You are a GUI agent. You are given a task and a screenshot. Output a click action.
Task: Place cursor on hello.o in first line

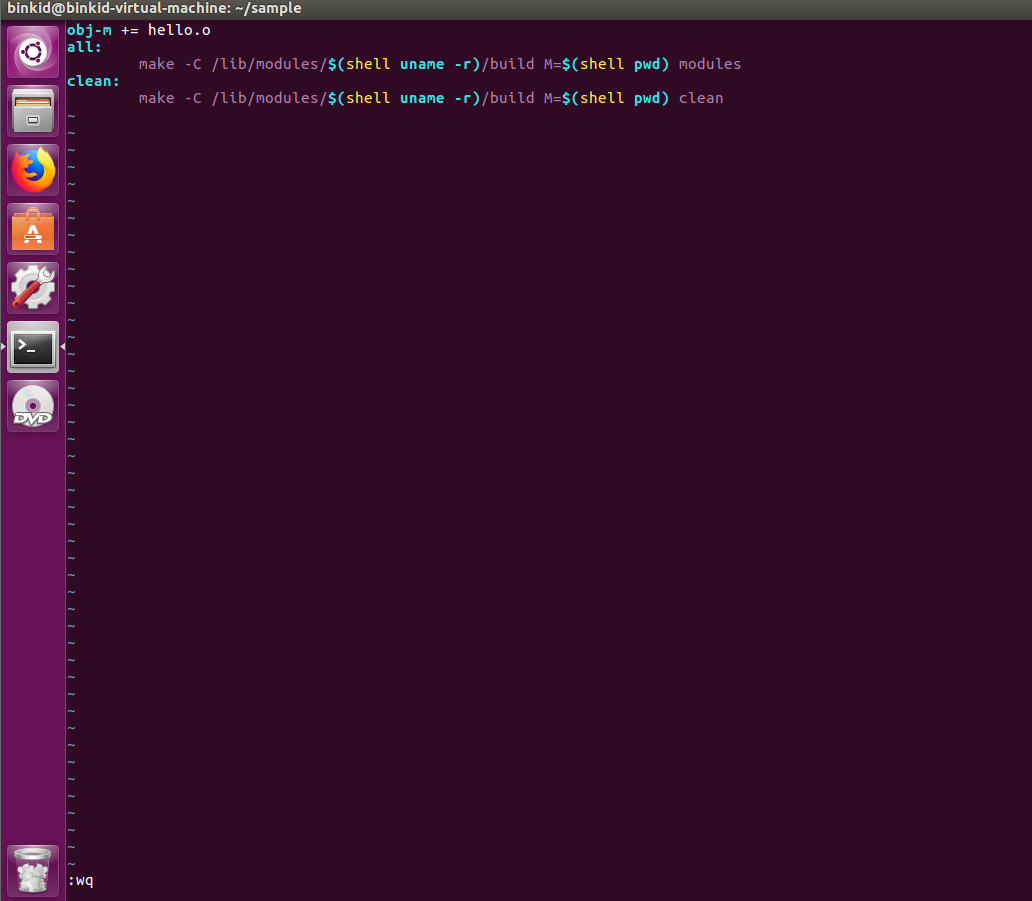point(179,30)
